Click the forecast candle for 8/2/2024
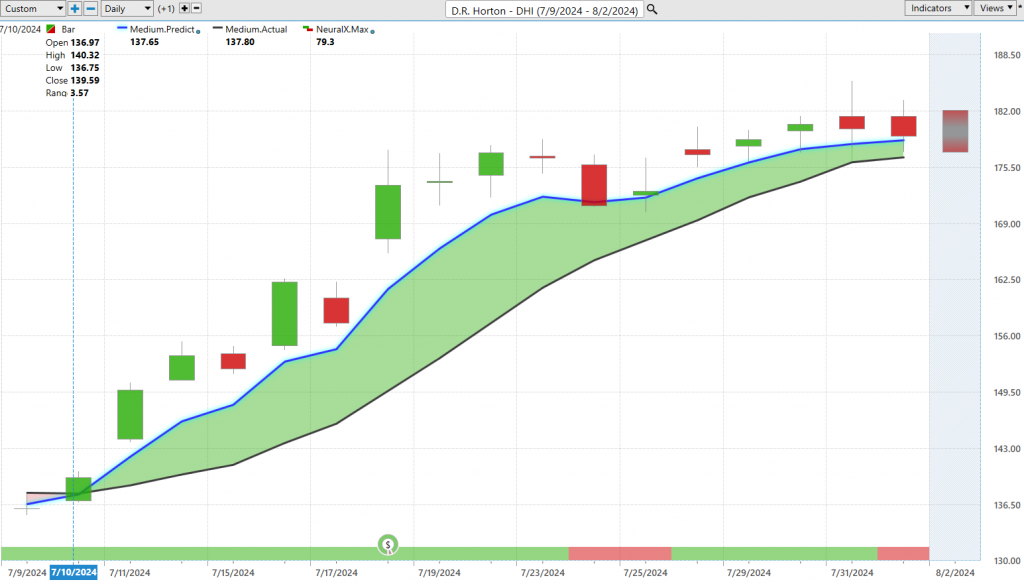The height and width of the screenshot is (584, 1024). [955, 131]
